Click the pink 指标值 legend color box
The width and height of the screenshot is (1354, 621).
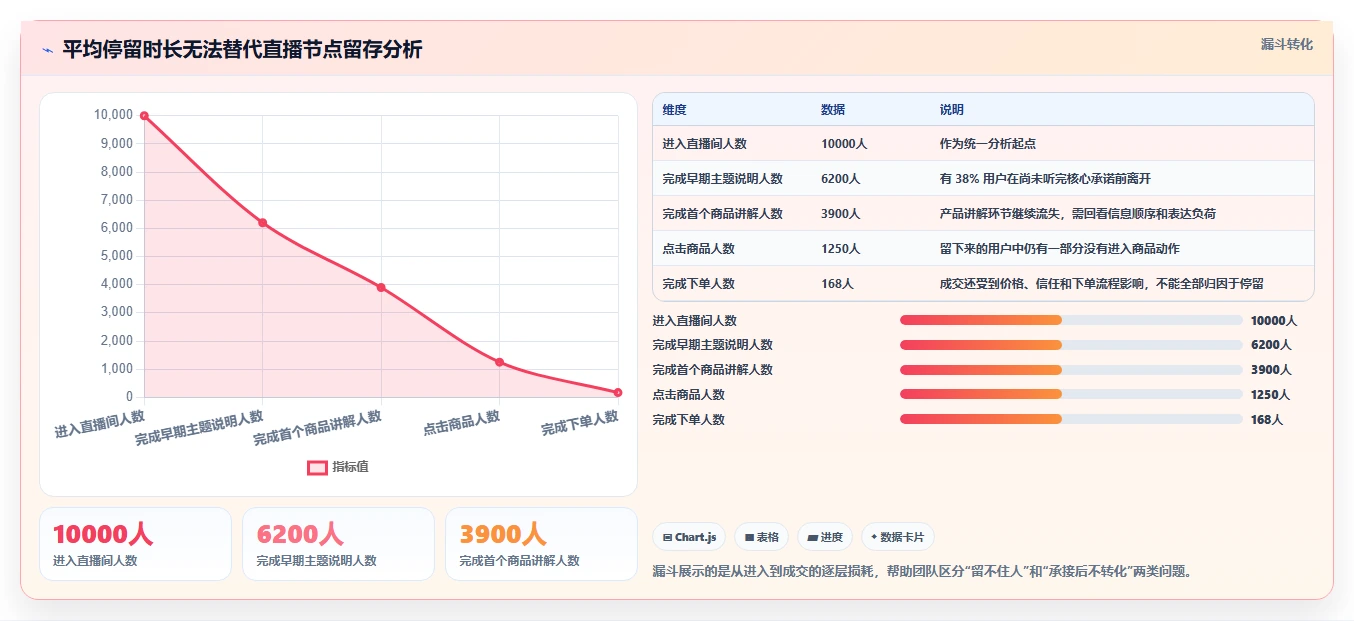click(317, 467)
